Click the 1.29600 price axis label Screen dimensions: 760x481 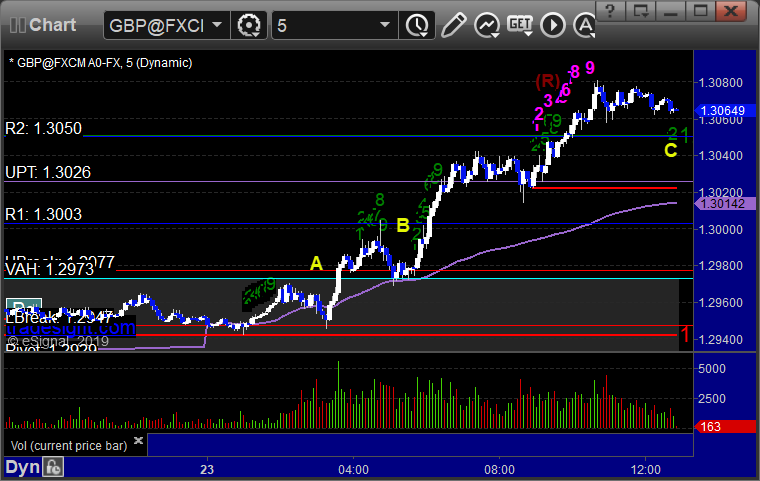point(720,303)
